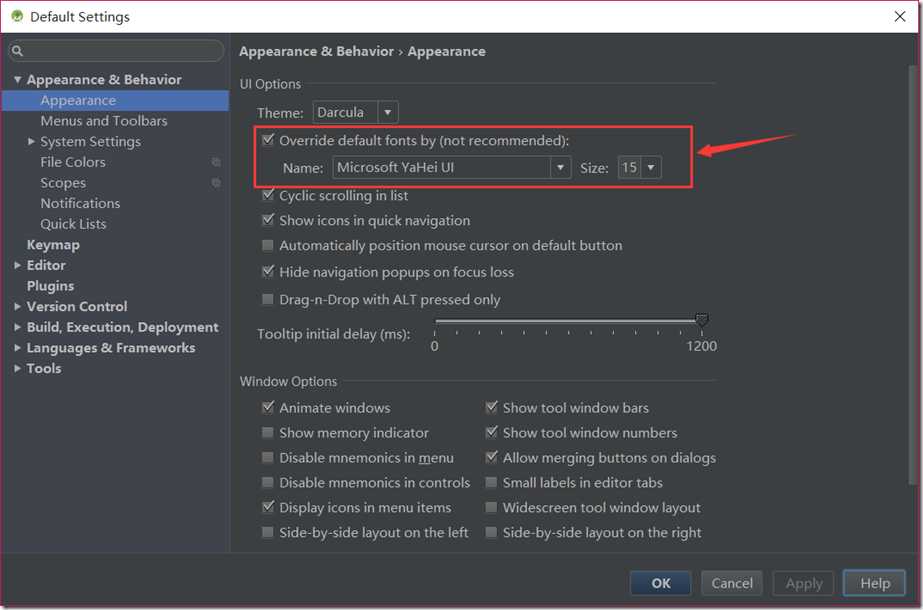Click the search magnifier icon
Viewport: 923px width, 610px height.
(18, 51)
